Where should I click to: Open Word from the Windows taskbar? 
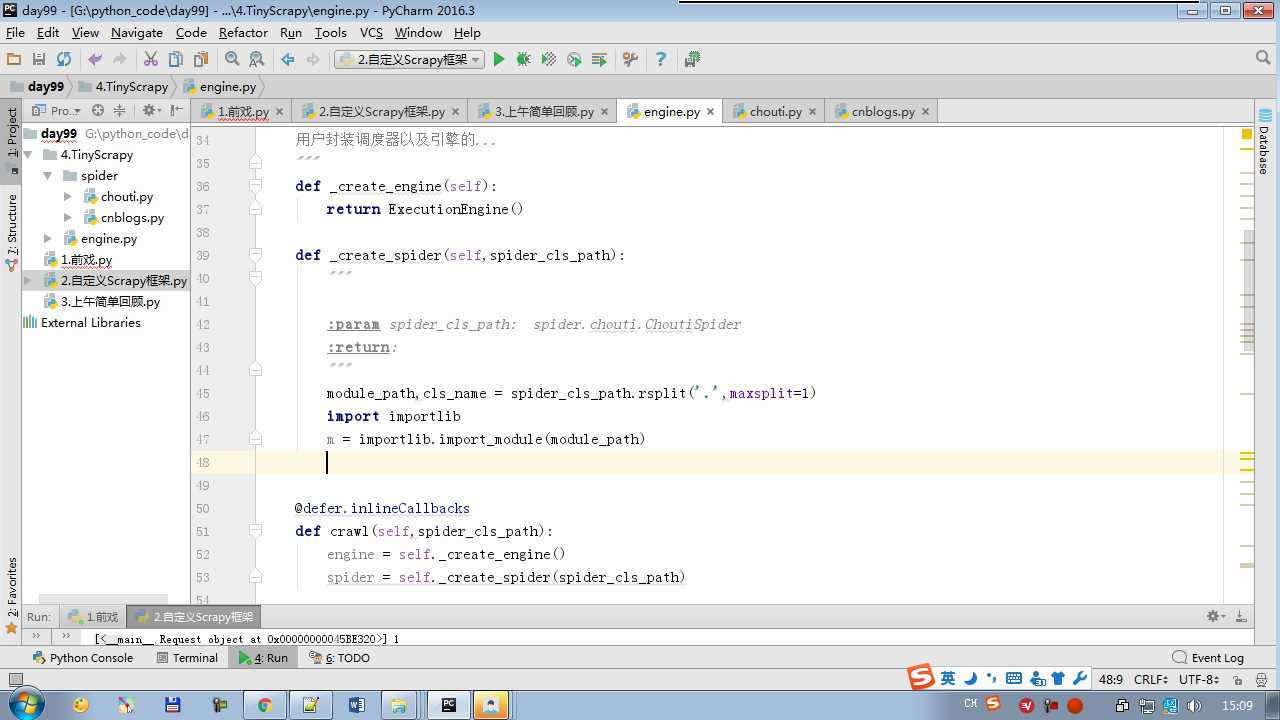(356, 705)
